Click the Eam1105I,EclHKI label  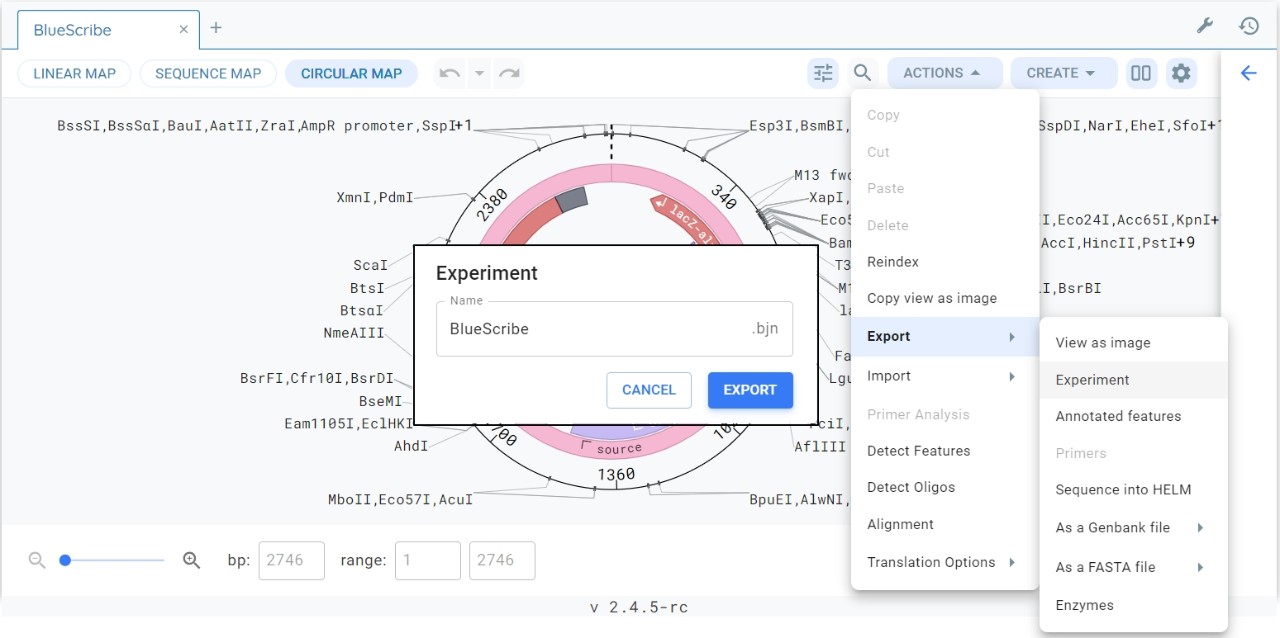pyautogui.click(x=349, y=424)
